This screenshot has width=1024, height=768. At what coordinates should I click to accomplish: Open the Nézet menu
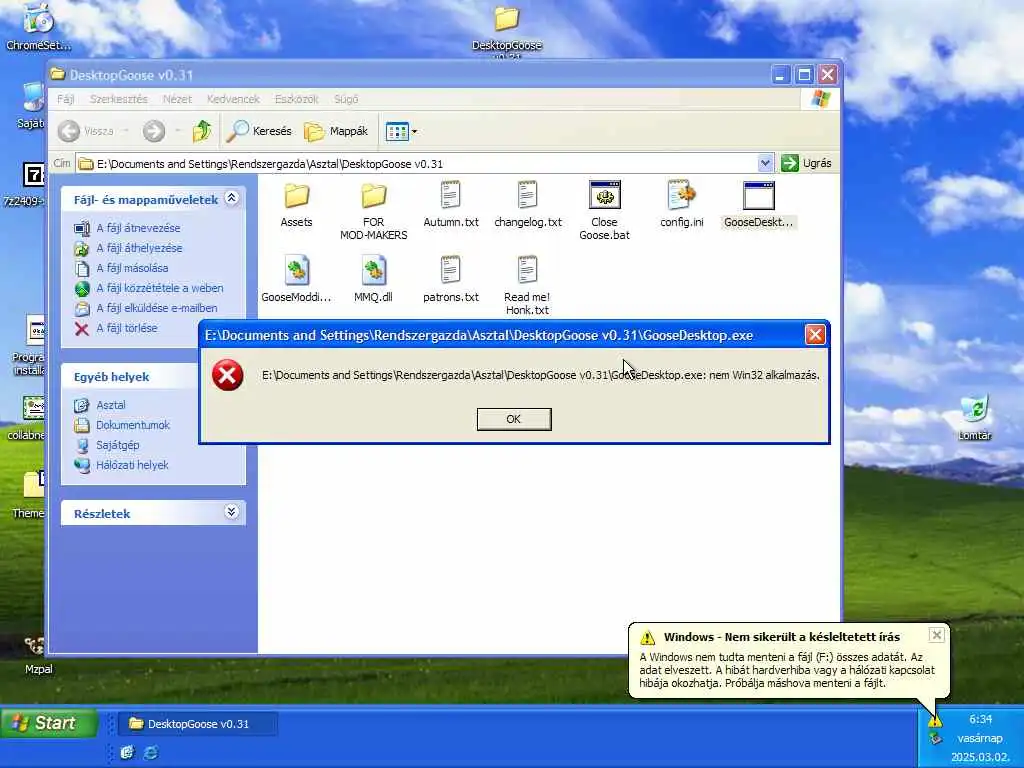[x=177, y=99]
